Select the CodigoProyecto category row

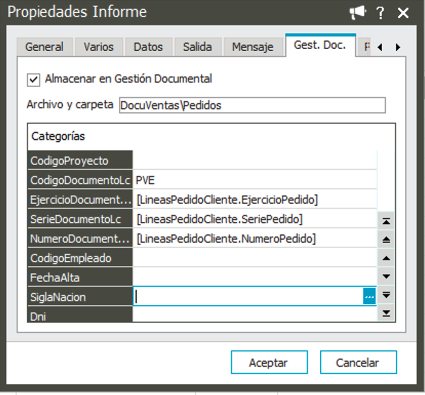(80, 160)
